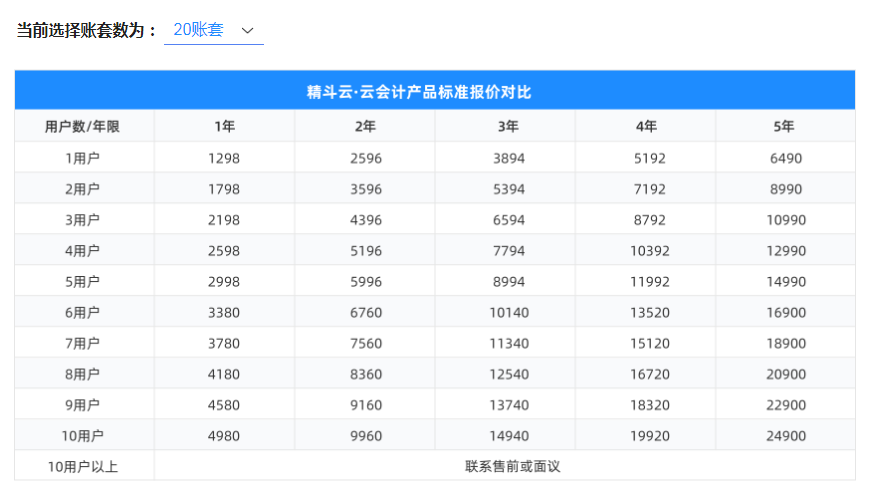Select price 3780 in the 7用户 row
869x503 pixels.
pyautogui.click(x=224, y=343)
